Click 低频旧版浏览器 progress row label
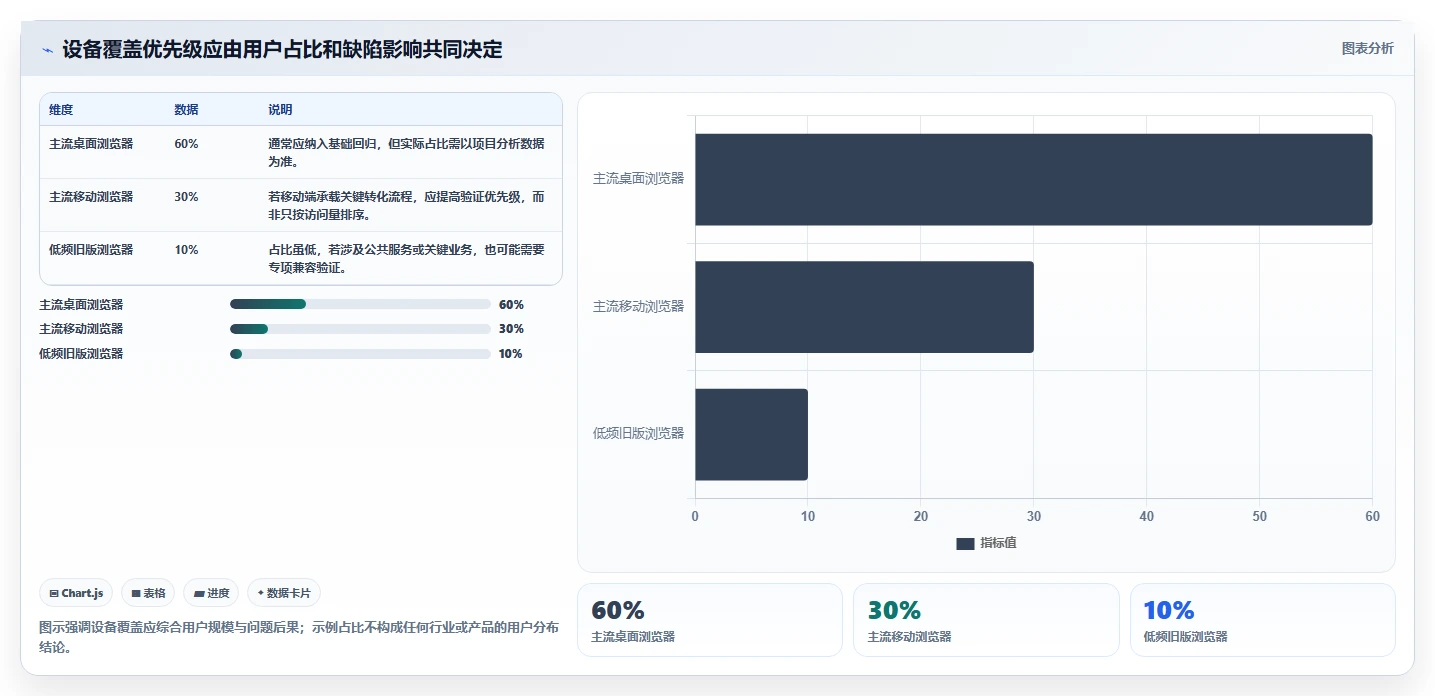This screenshot has width=1435, height=696. tap(81, 354)
